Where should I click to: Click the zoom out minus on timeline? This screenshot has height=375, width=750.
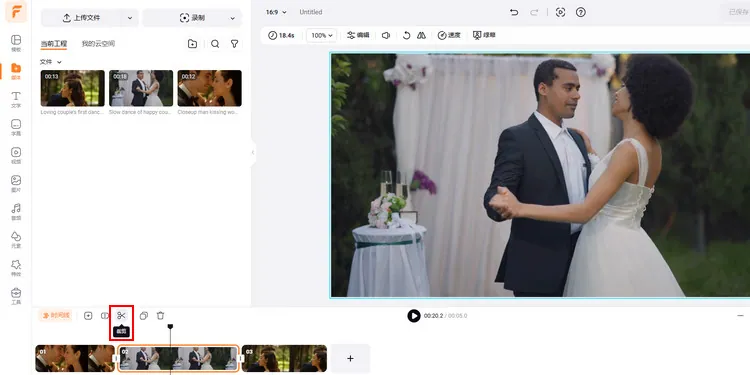pos(740,316)
